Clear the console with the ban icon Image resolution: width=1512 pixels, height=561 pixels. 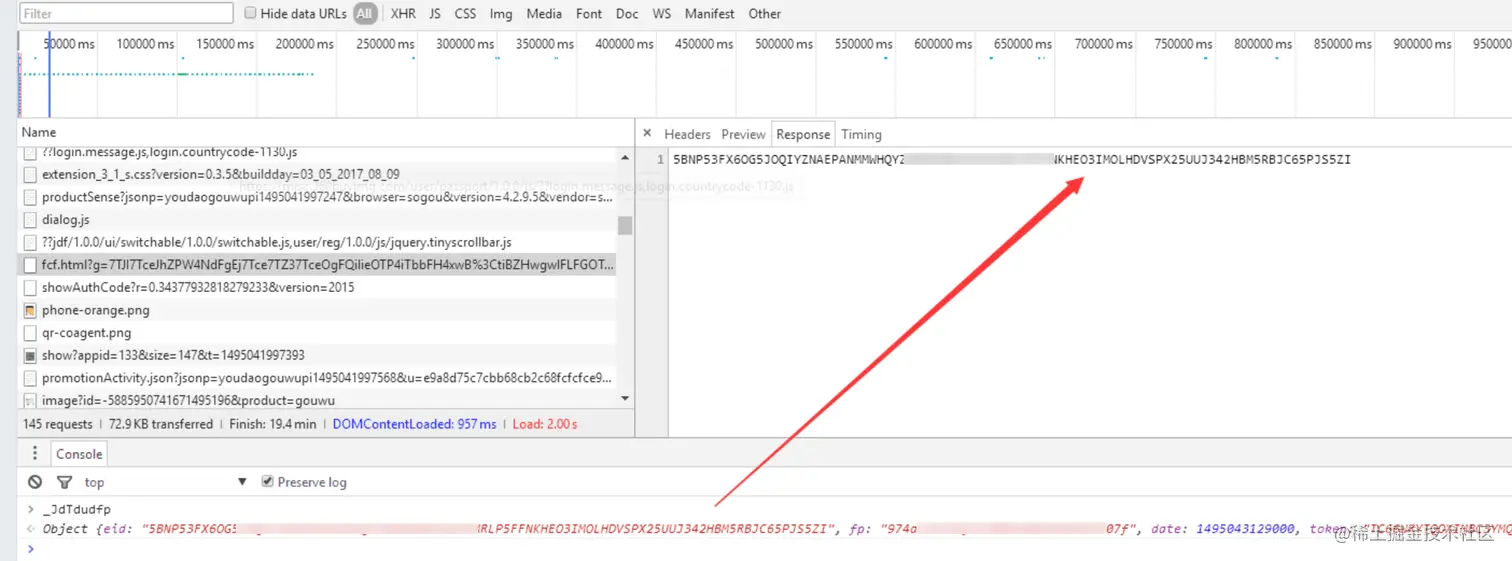pos(35,482)
